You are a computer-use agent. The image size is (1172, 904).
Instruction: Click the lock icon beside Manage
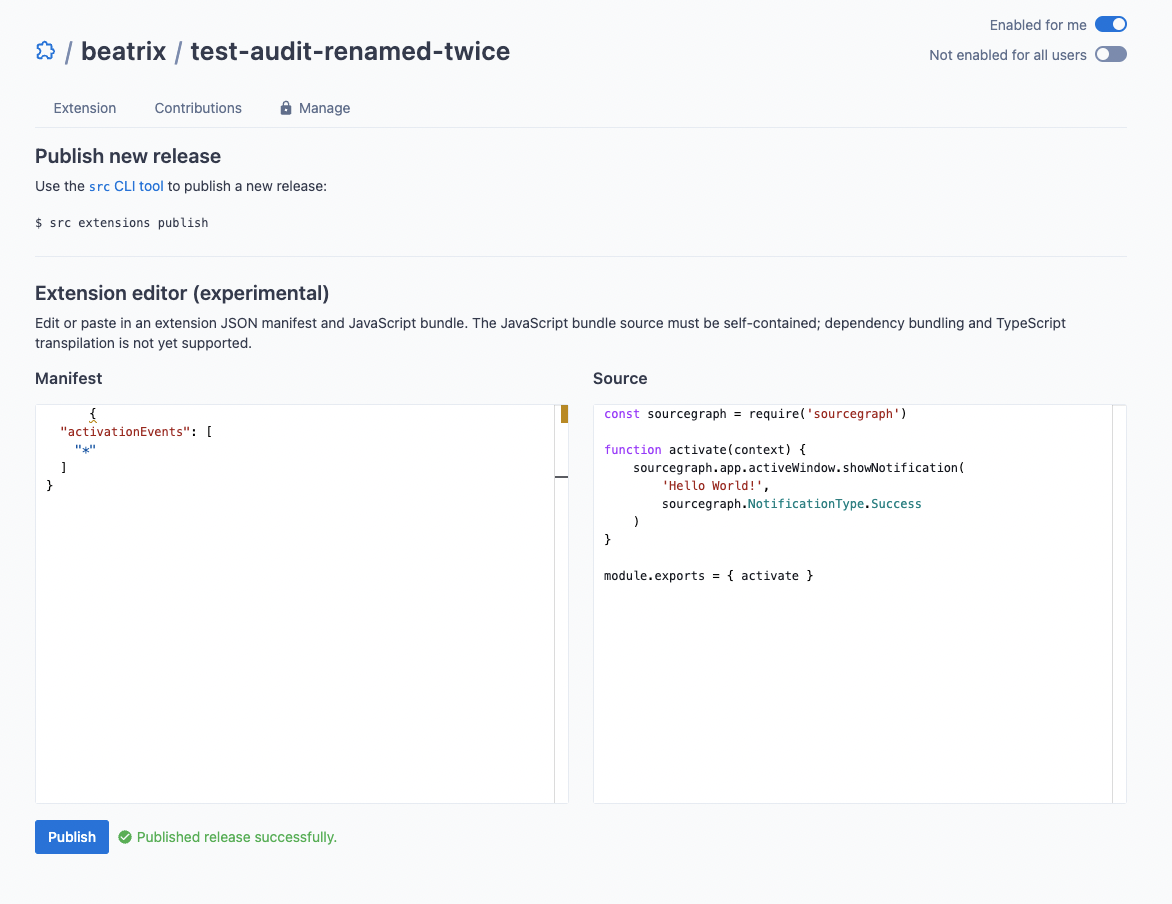(286, 108)
